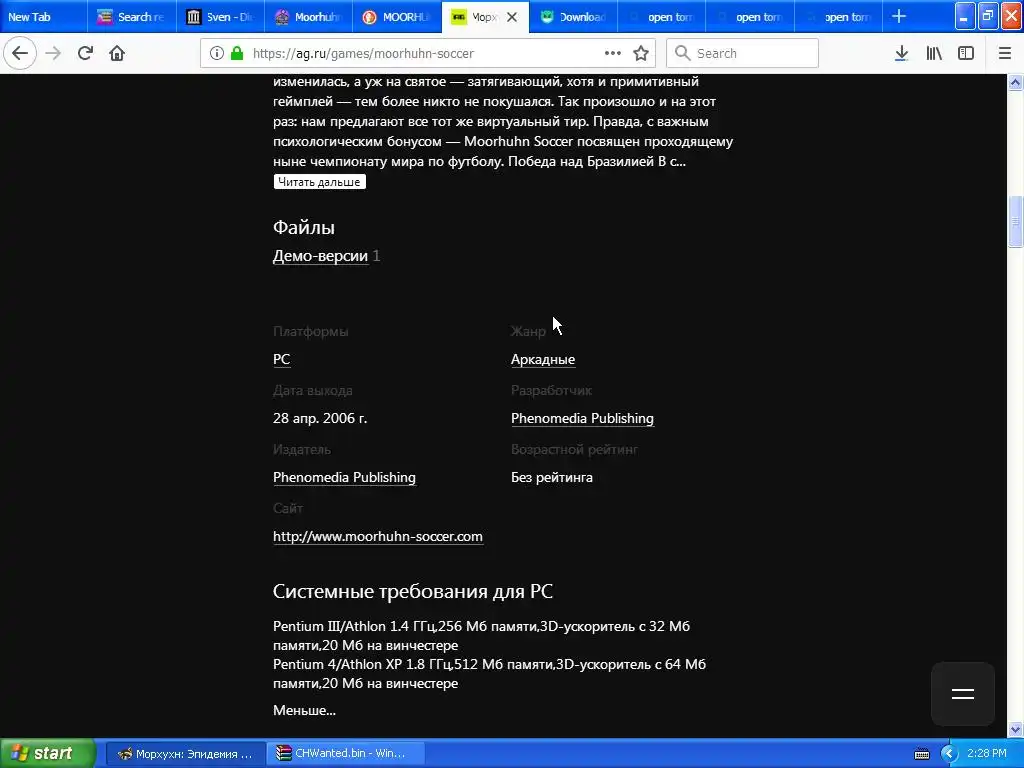Viewport: 1024px width, 768px height.
Task: Collapse requirements with Меньше...
Action: click(x=304, y=710)
